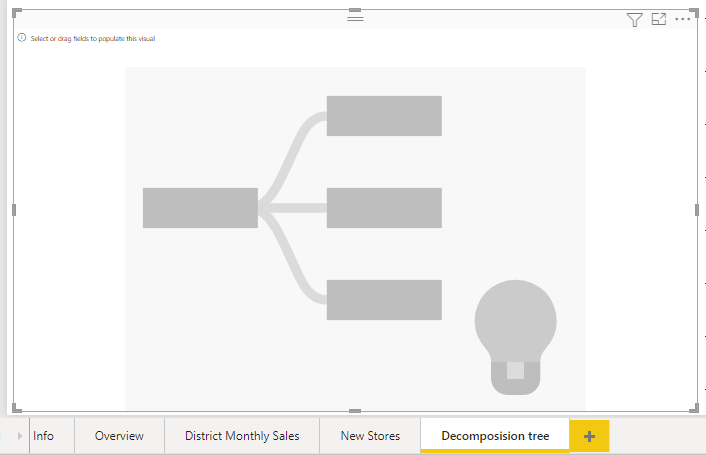
Task: Click the bottom branch node placeholder
Action: (x=384, y=300)
